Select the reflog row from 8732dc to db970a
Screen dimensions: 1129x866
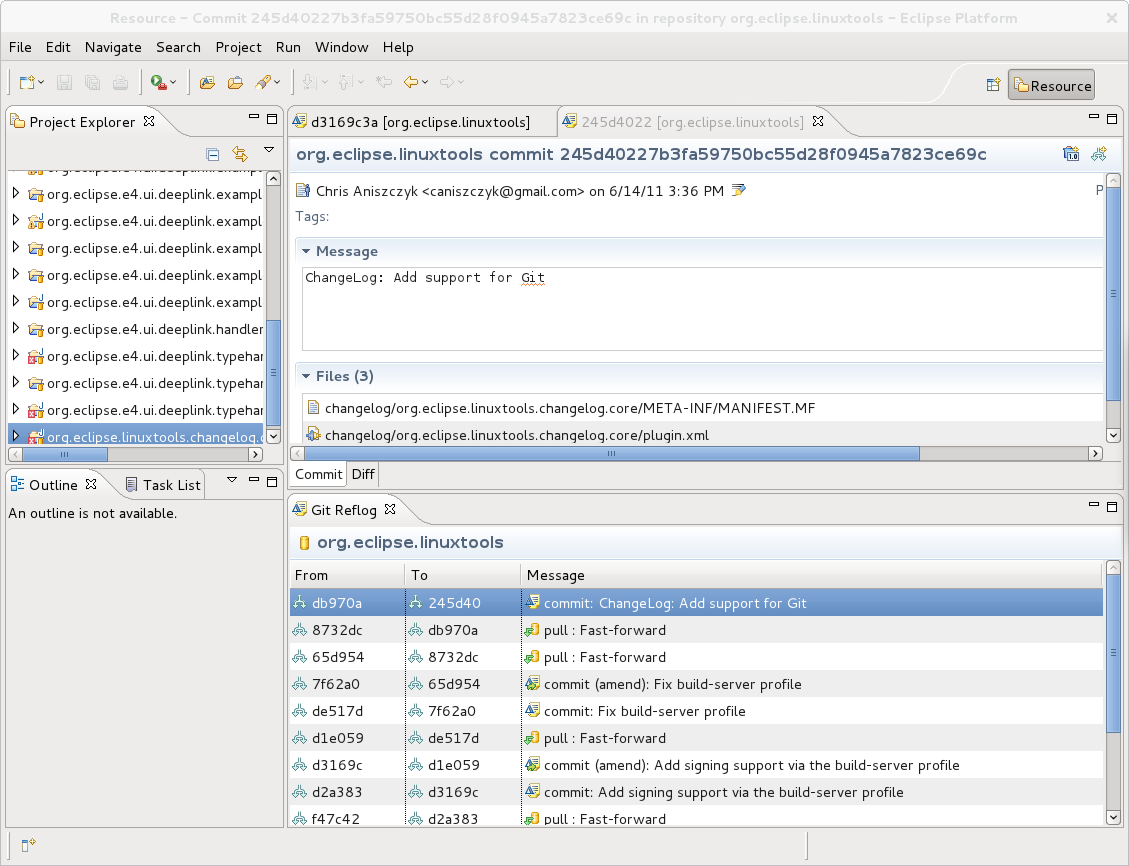tap(696, 630)
